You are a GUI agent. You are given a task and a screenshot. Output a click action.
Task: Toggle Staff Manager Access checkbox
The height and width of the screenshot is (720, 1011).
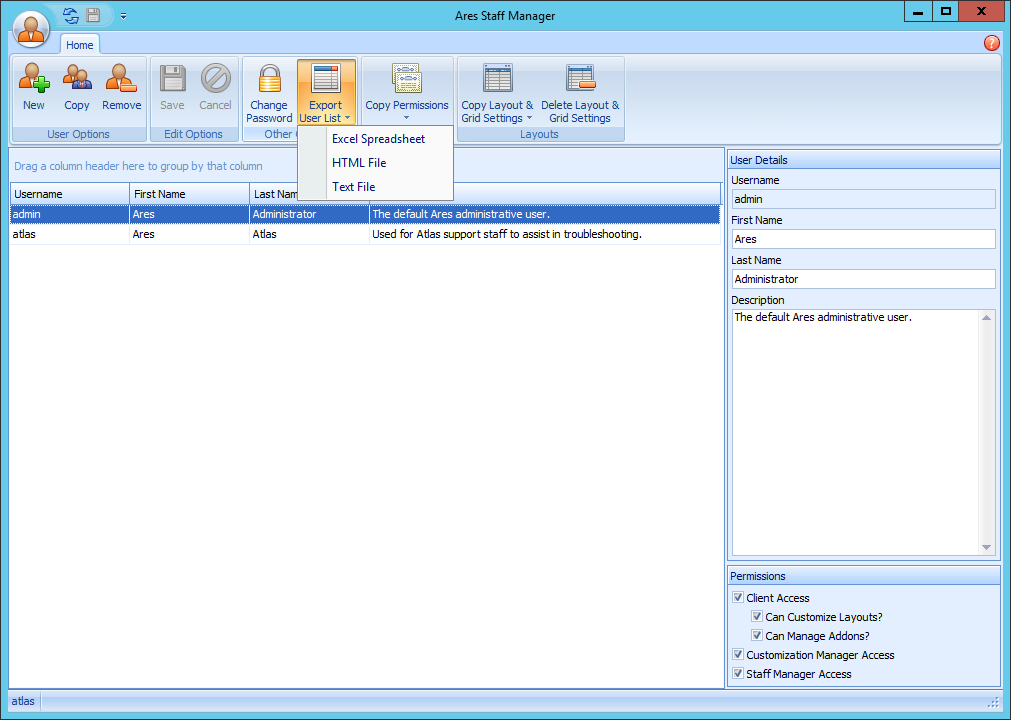tap(738, 674)
